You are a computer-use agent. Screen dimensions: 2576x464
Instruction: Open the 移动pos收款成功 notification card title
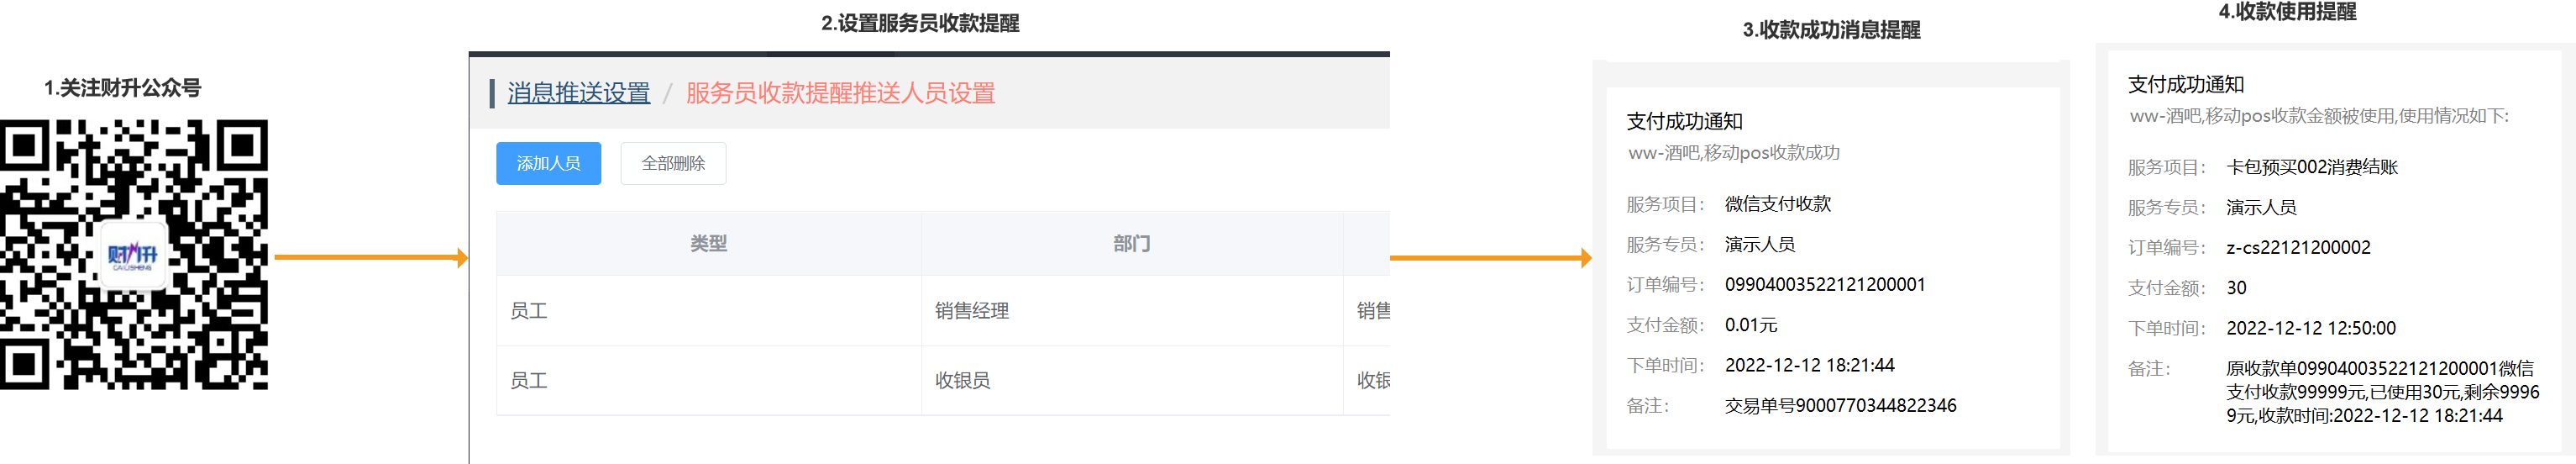pyautogui.click(x=1684, y=121)
